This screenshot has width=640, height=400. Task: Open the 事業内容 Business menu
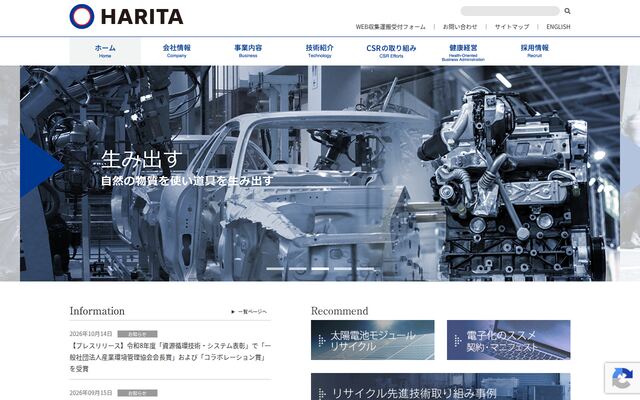coord(248,51)
